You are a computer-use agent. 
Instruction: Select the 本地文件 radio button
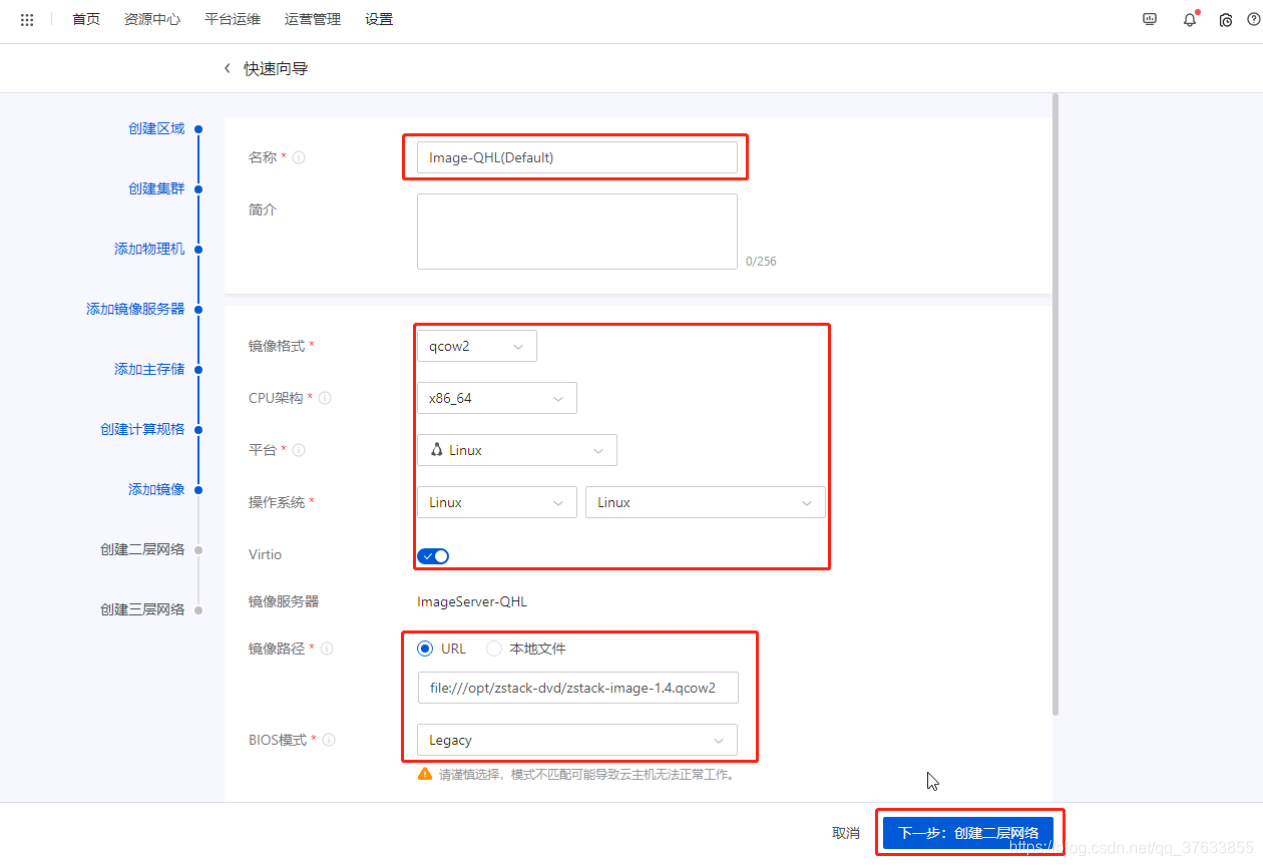(x=494, y=649)
